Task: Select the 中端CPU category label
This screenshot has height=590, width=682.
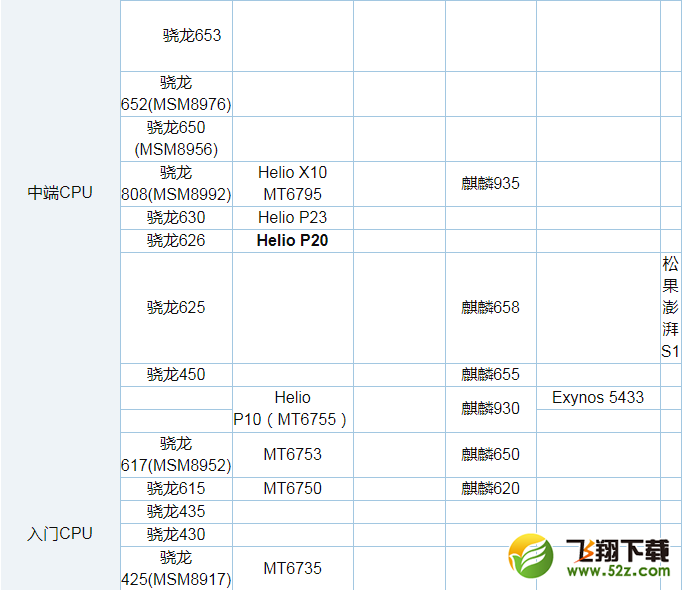Action: point(60,193)
